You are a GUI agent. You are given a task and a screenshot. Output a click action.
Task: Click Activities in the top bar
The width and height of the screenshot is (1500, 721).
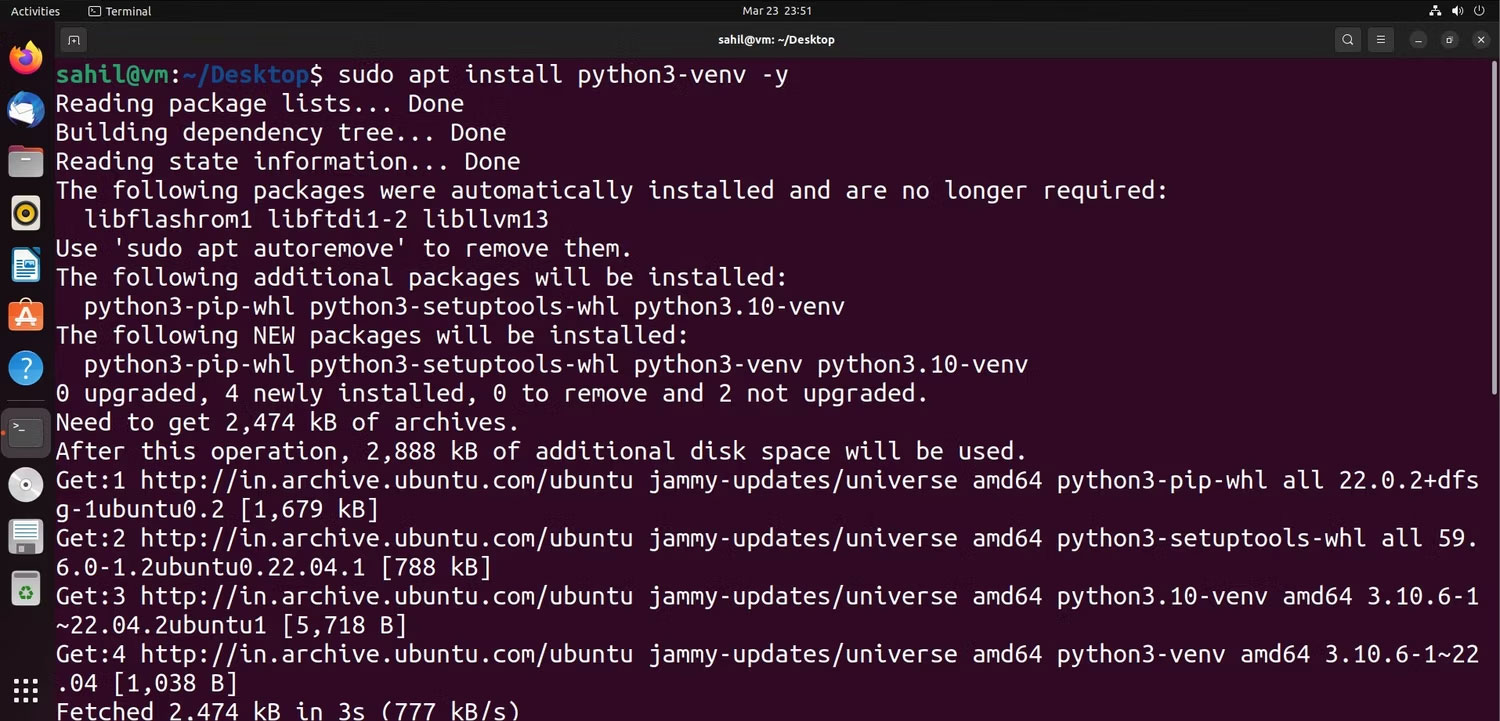tap(35, 11)
